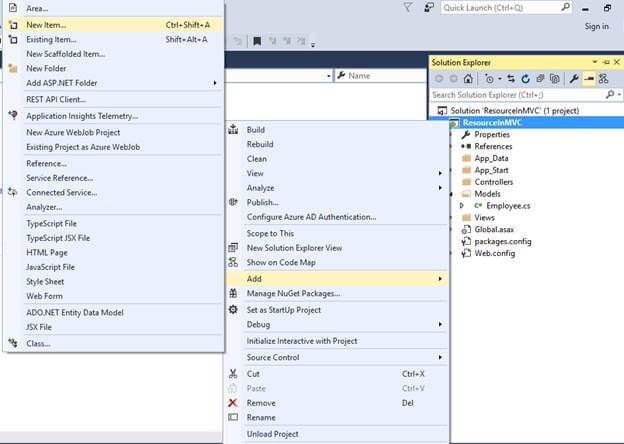624x444 pixels.
Task: Click the feedback icon beside Quick Launch
Action: [x=428, y=7]
